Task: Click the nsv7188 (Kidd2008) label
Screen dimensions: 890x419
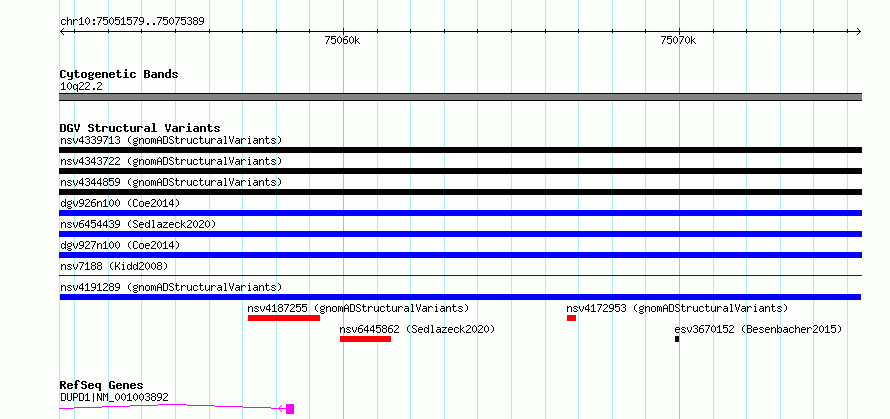Action: point(114,266)
